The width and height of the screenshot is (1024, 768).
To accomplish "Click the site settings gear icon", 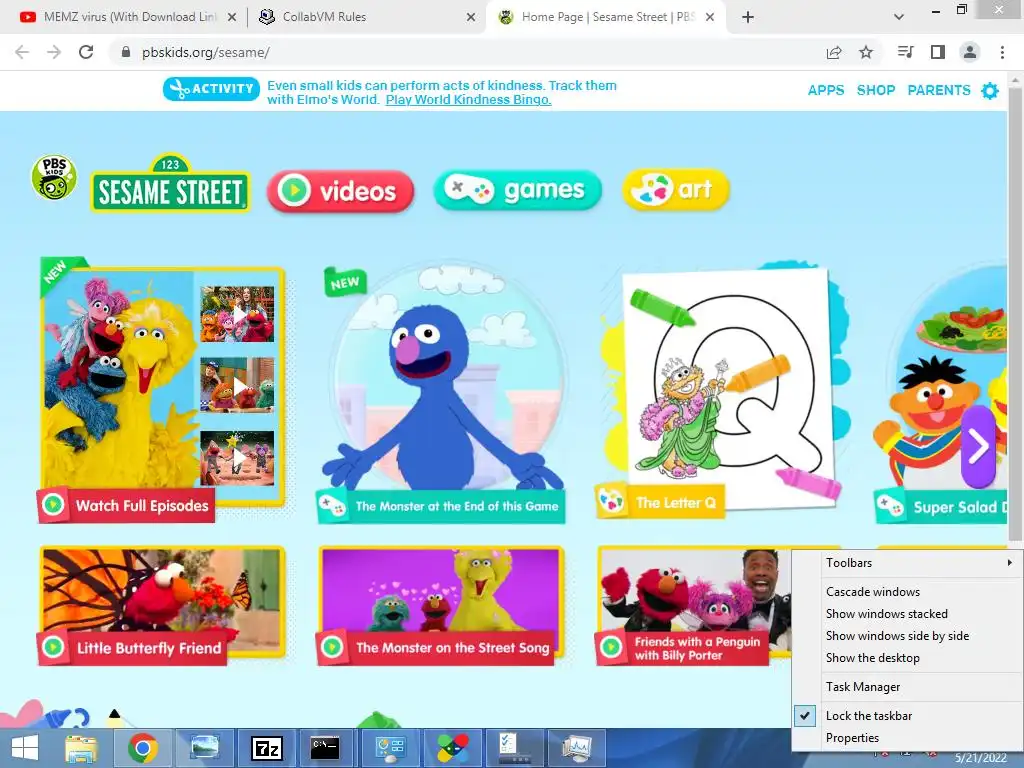I will click(990, 91).
